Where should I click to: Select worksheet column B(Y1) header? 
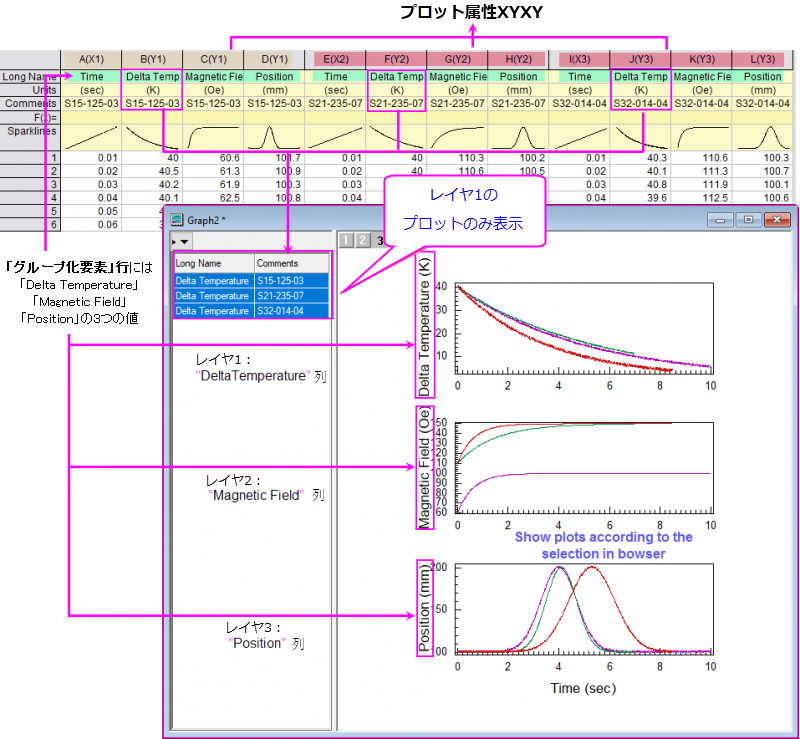pos(153,59)
